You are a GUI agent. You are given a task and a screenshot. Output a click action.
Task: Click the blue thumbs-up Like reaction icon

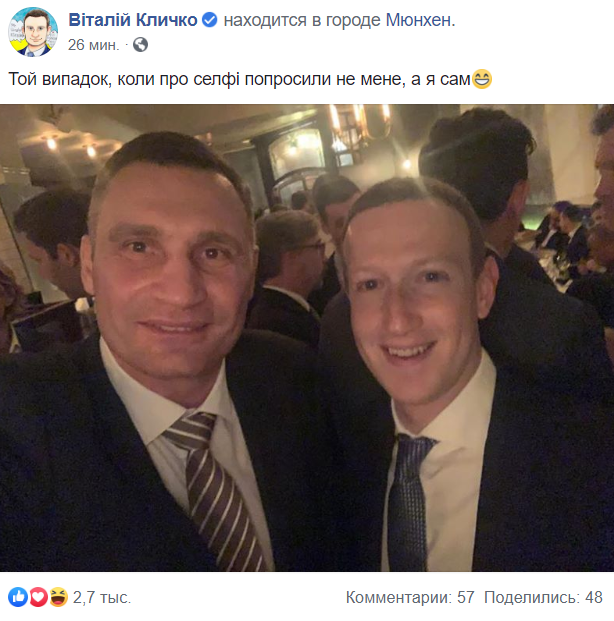coord(18,597)
